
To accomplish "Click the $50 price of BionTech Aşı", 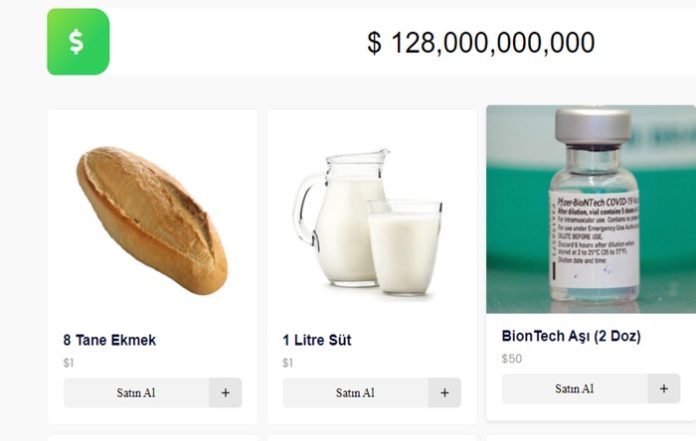I will [511, 359].
